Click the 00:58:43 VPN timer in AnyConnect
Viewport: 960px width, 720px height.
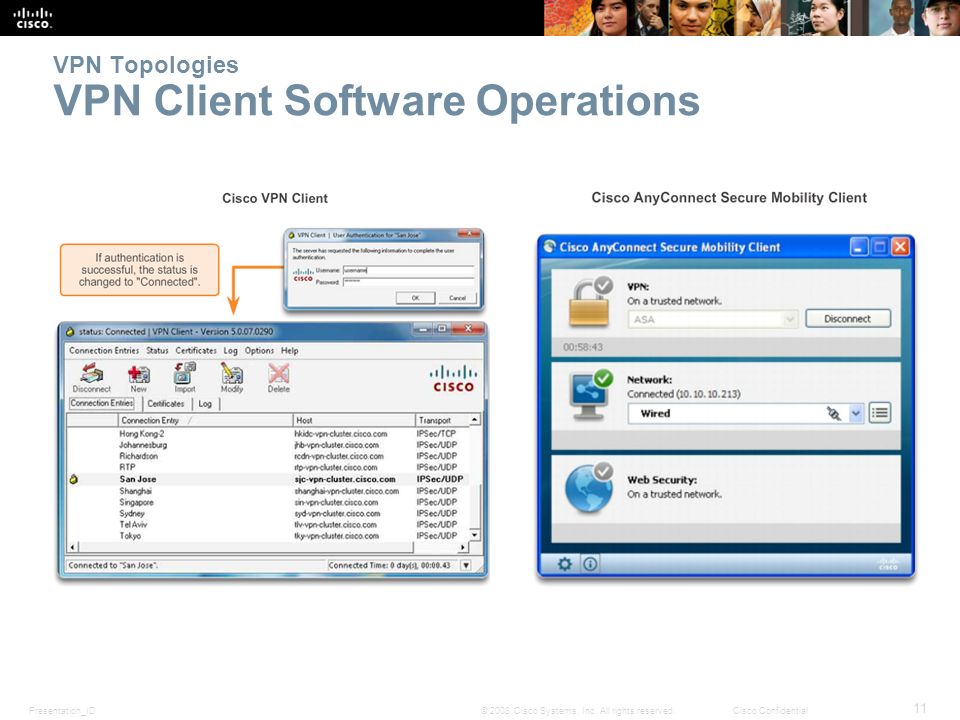pyautogui.click(x=583, y=347)
